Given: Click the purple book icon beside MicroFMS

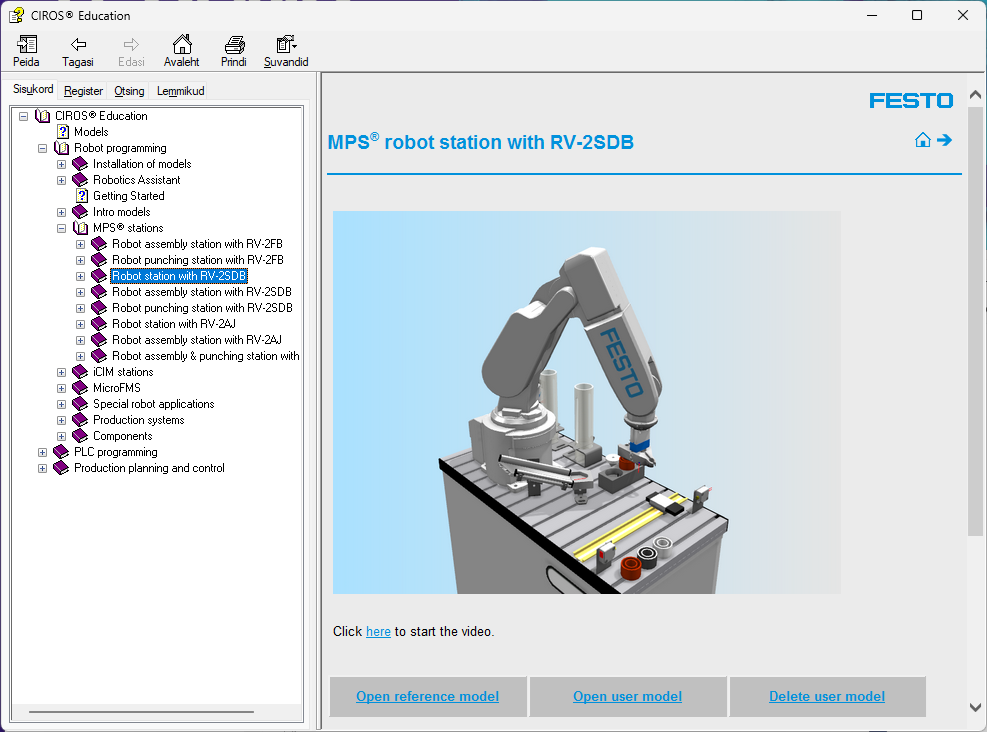Looking at the screenshot, I should tap(80, 388).
